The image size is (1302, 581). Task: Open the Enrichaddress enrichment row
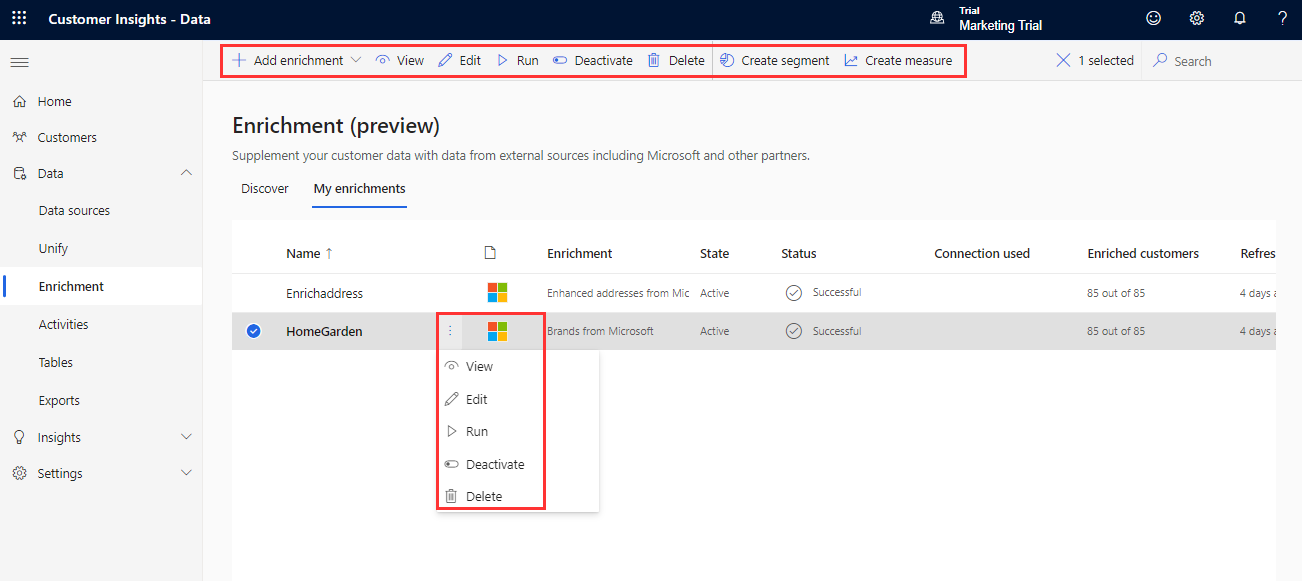tap(324, 293)
